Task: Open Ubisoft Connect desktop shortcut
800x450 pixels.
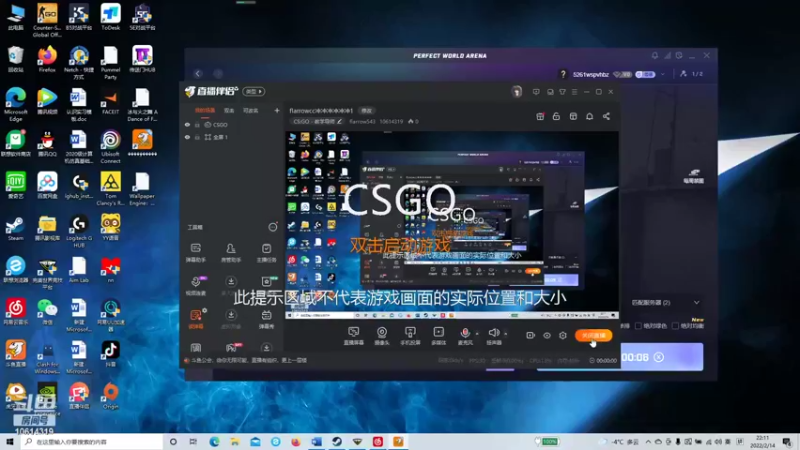Action: point(110,147)
